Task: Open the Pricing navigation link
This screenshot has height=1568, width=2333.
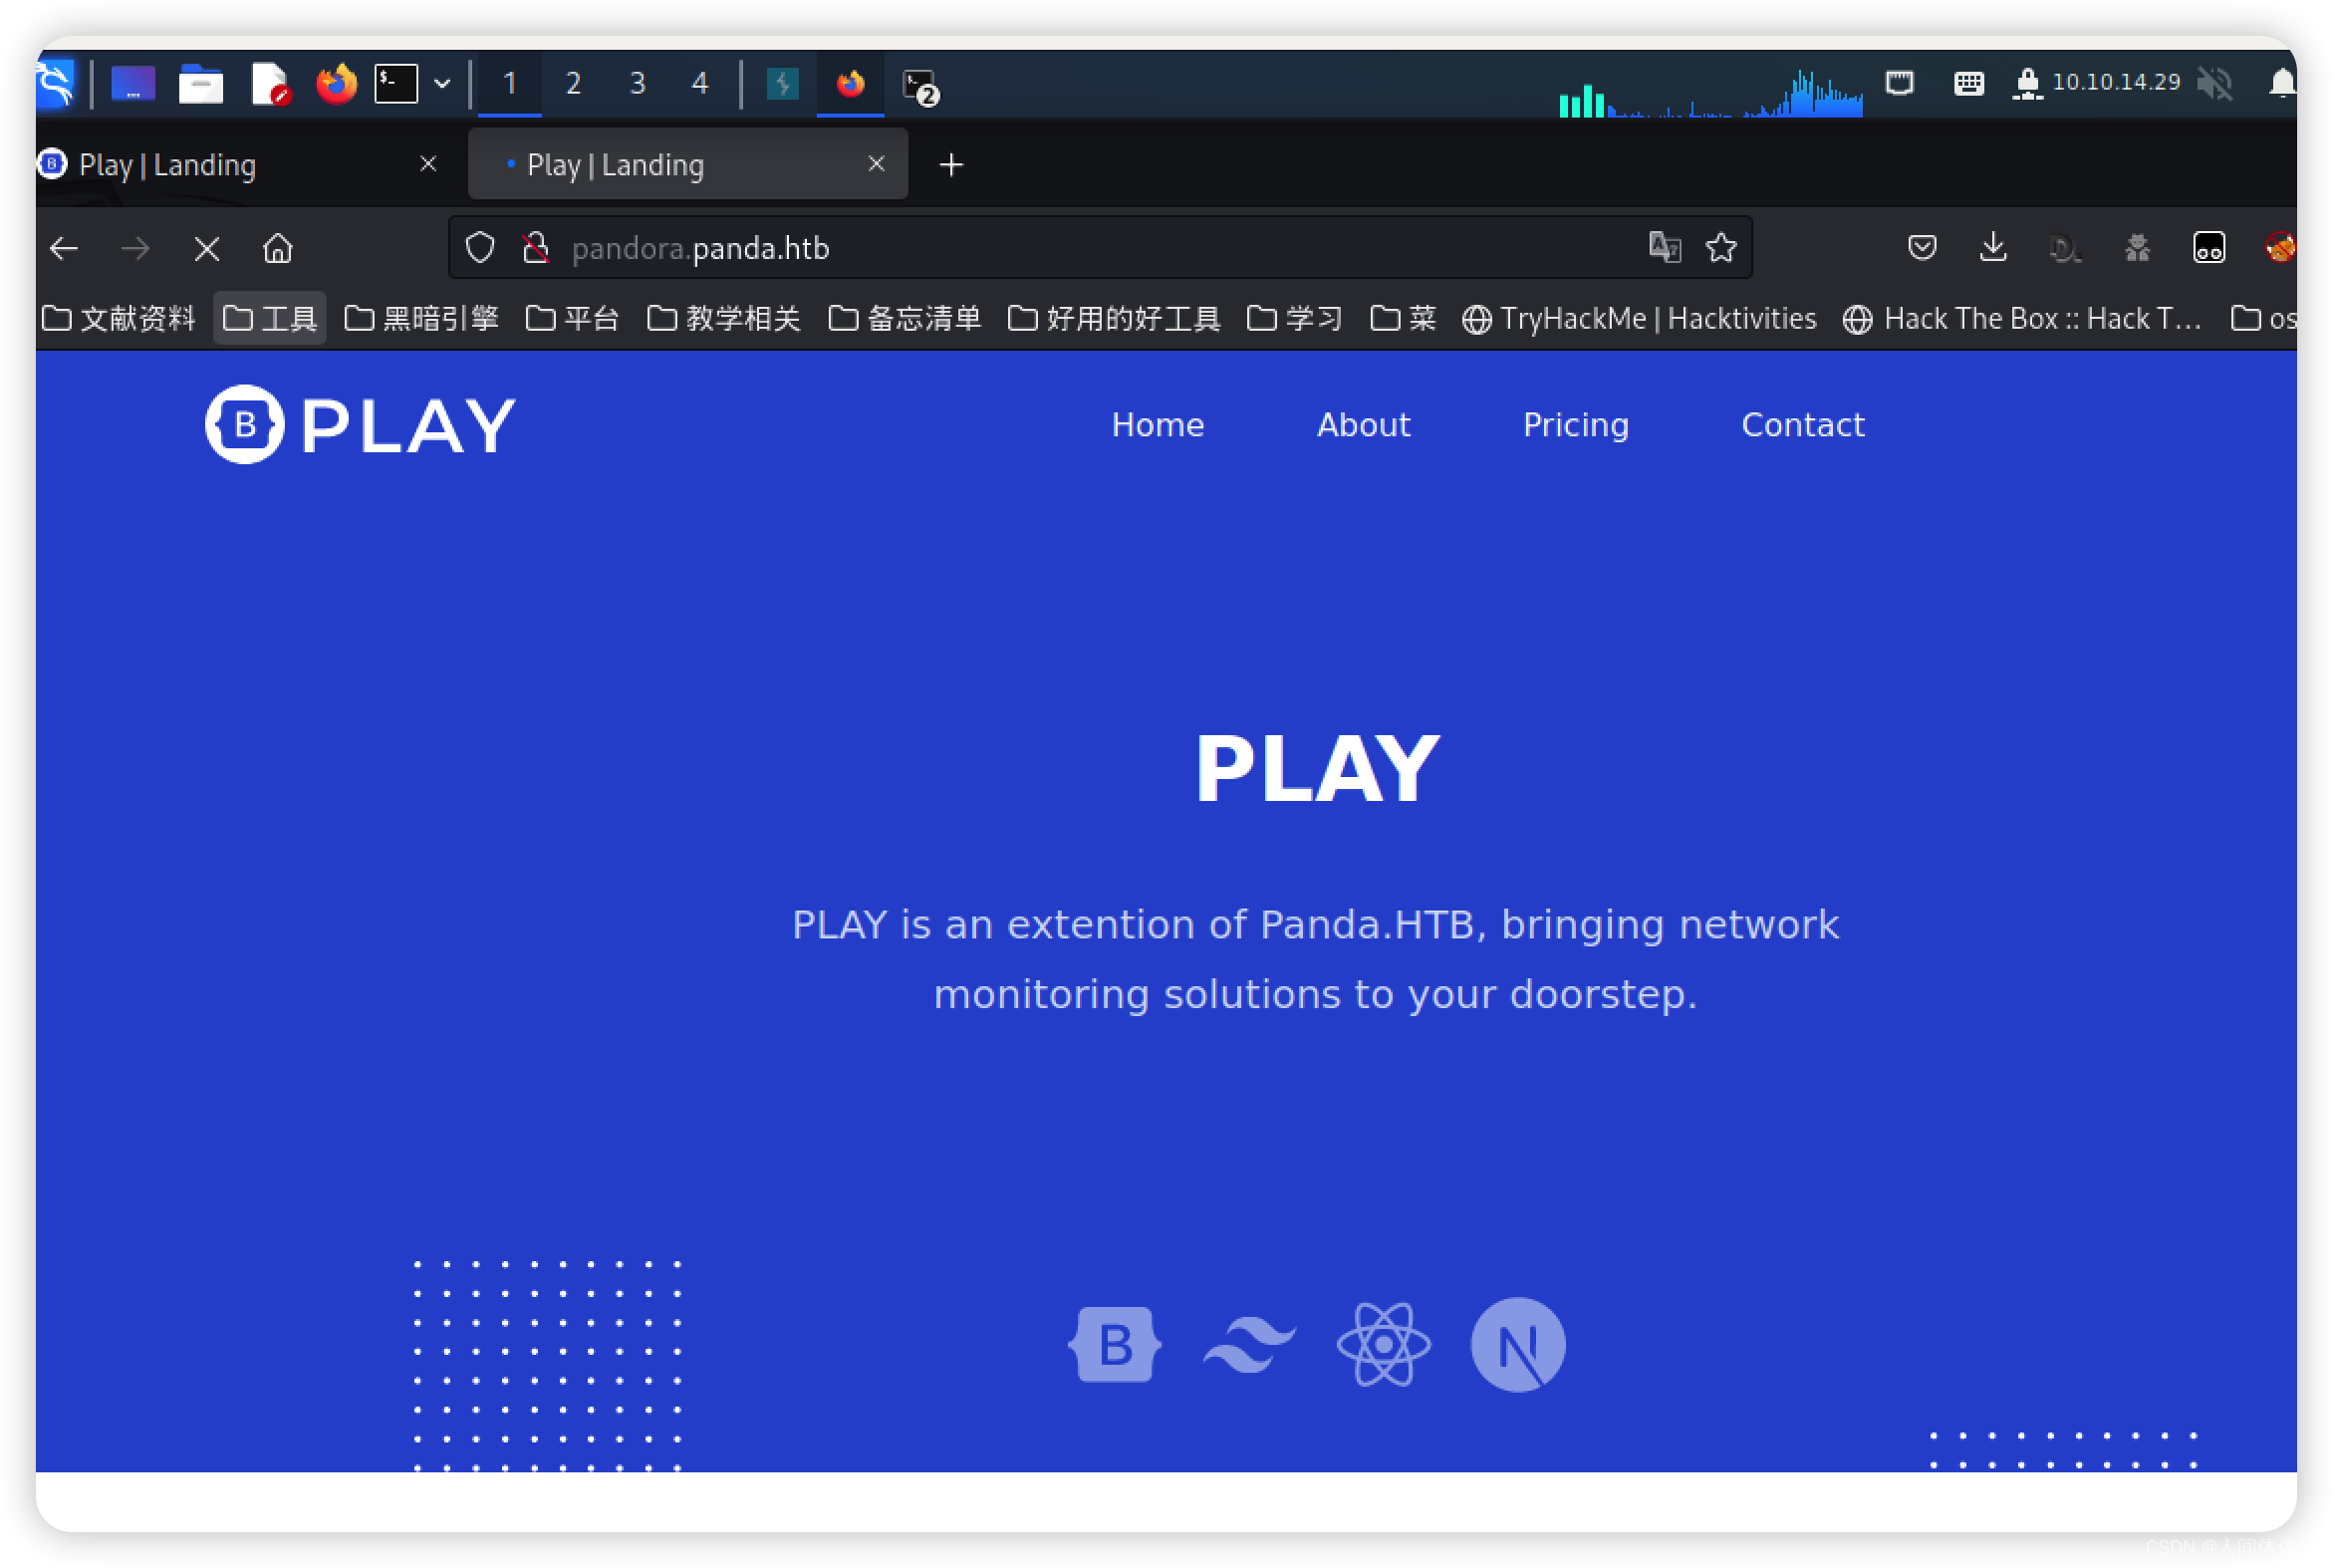Action: pos(1576,425)
